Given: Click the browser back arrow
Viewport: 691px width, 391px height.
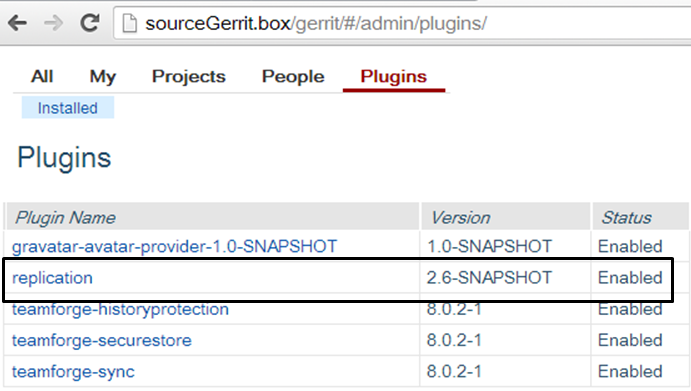Looking at the screenshot, I should (18, 23).
